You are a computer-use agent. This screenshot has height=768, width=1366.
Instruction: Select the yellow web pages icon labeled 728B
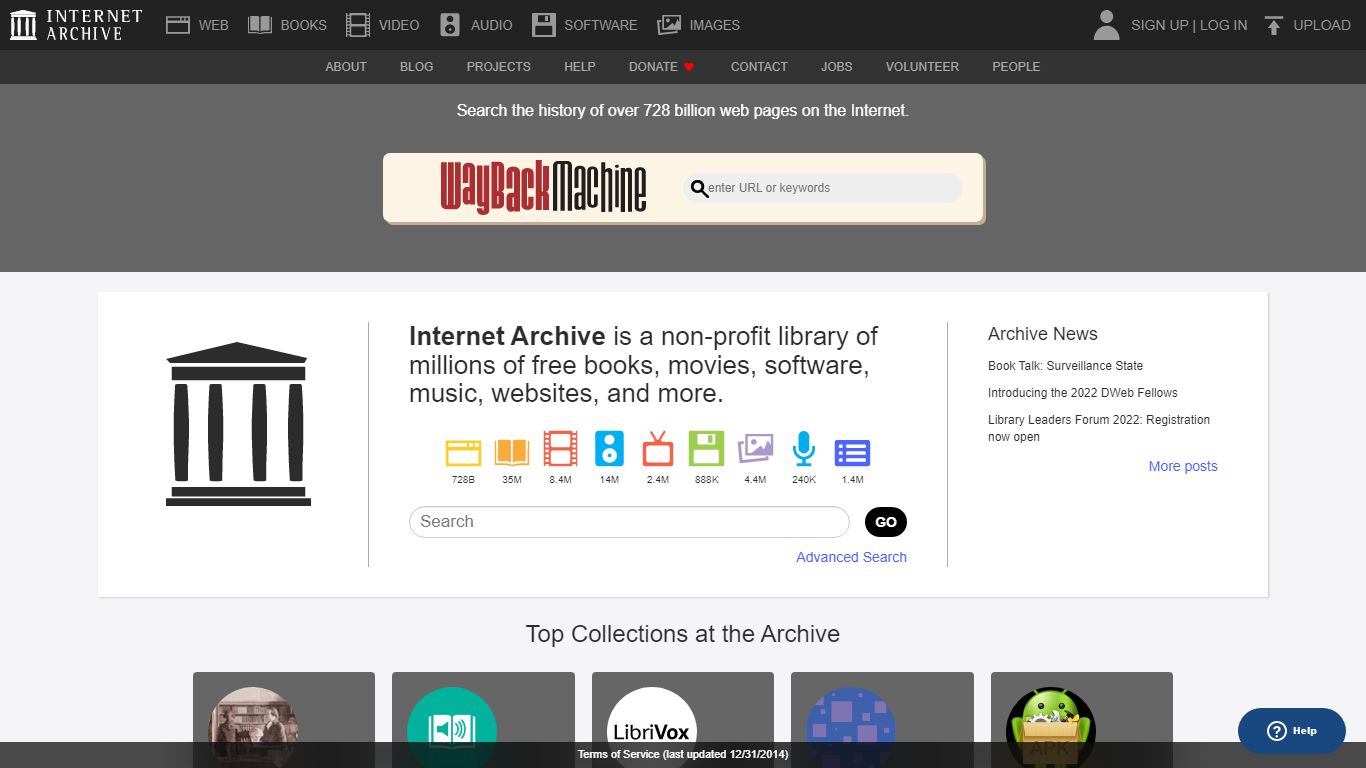[463, 453]
